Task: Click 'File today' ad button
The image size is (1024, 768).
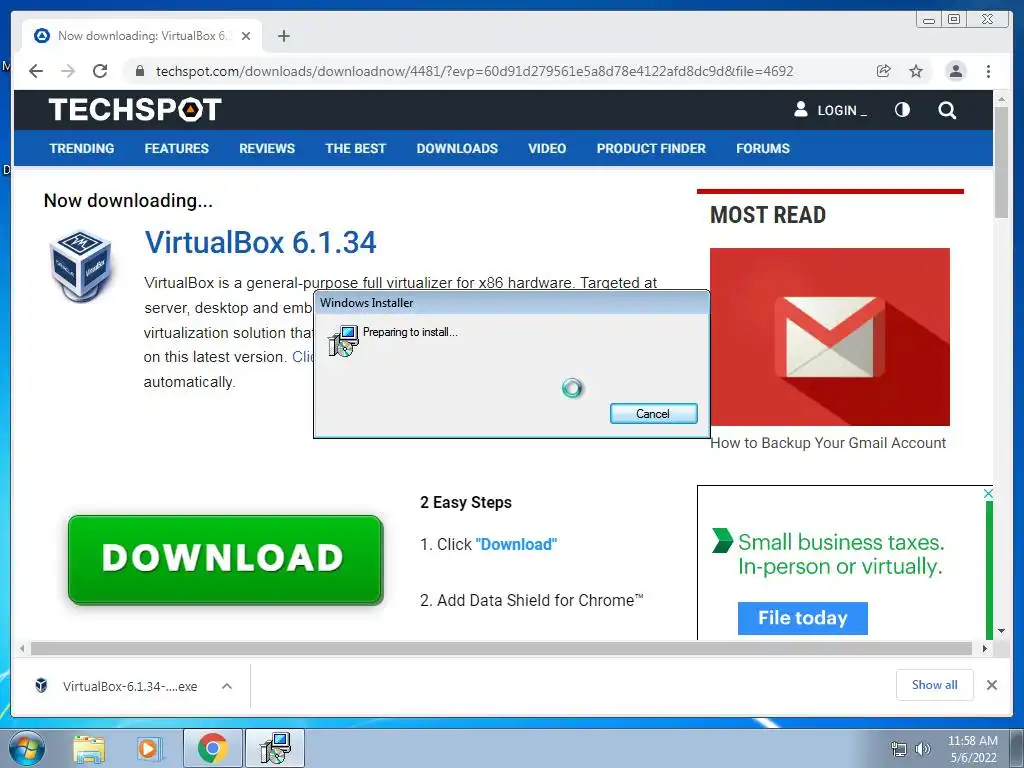Action: tap(803, 618)
